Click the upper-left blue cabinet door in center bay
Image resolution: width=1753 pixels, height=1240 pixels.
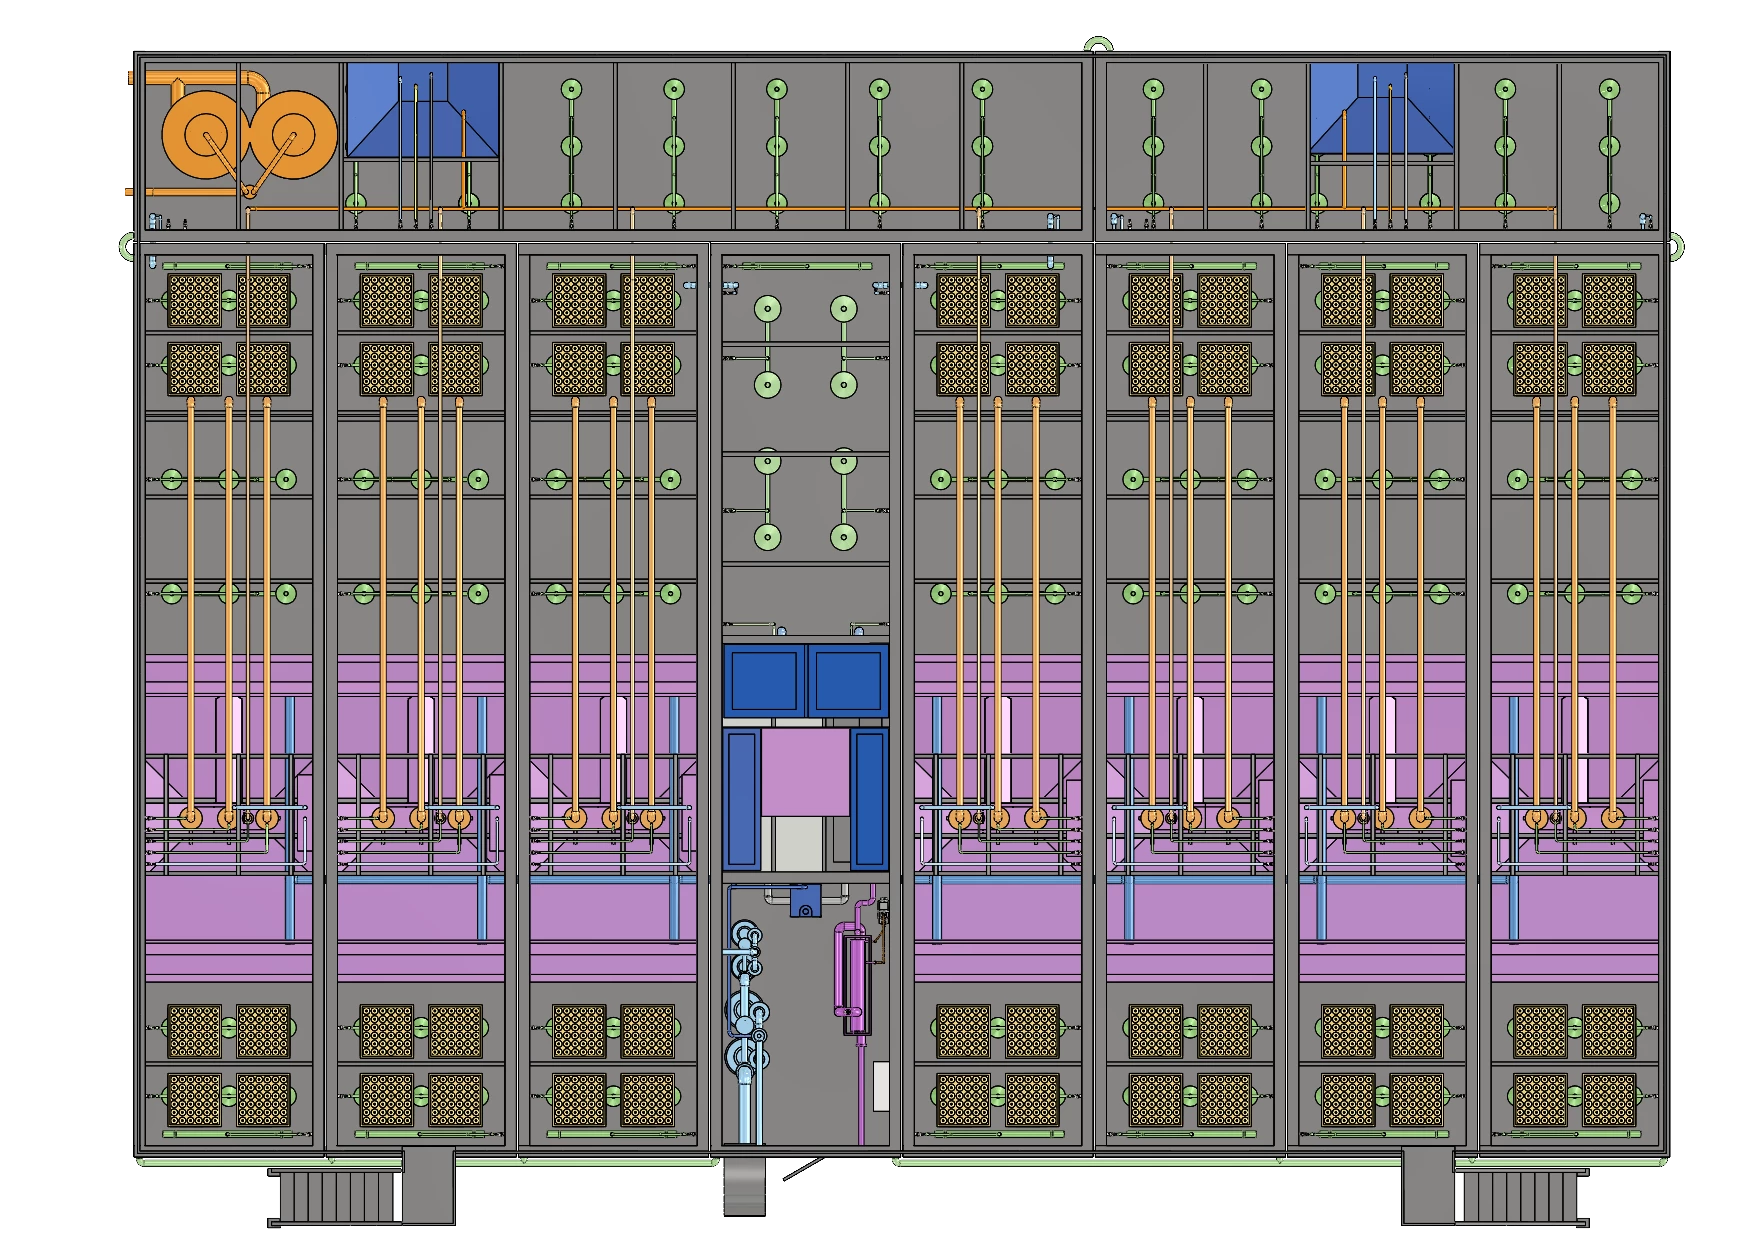tap(765, 681)
